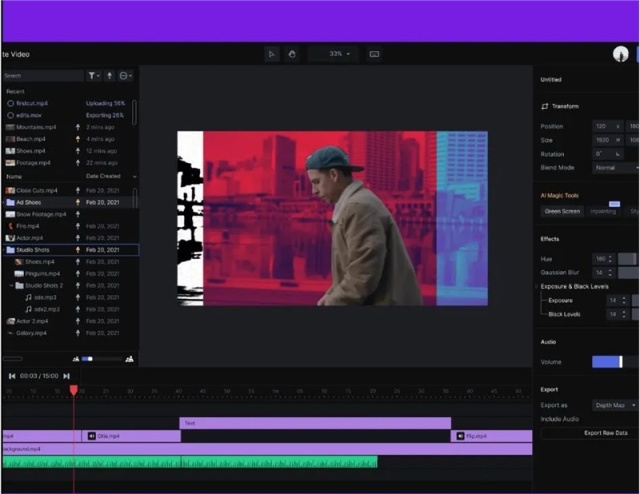
Task: Jump to timeline start button
Action: pyautogui.click(x=12, y=376)
